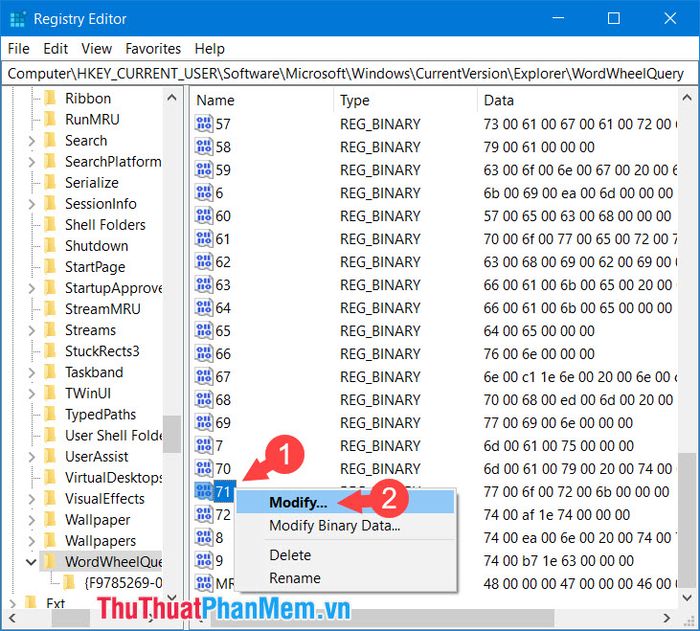
Task: Choose Modify Binary Data... in context menu
Action: pos(346,525)
